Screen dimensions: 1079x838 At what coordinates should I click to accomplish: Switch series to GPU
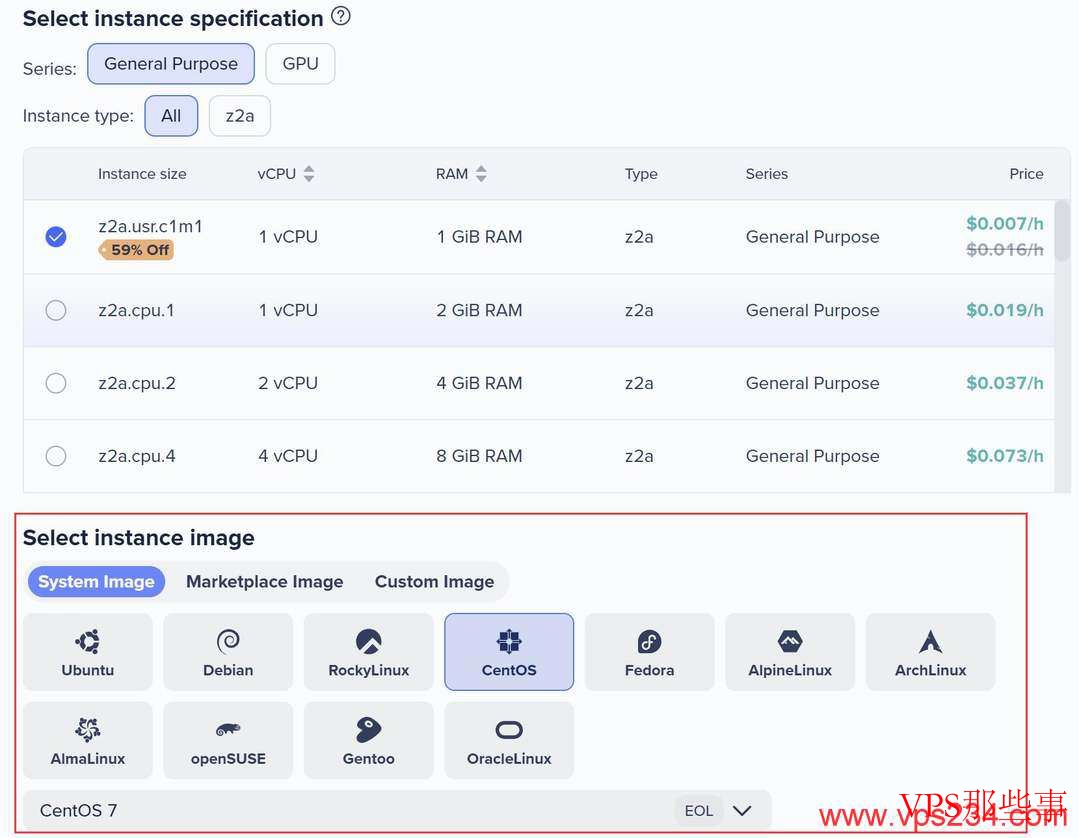tap(300, 64)
